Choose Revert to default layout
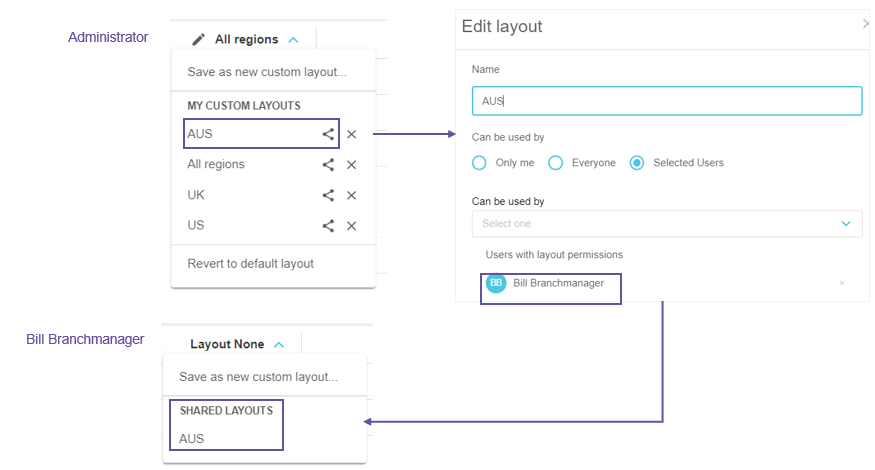 click(251, 264)
